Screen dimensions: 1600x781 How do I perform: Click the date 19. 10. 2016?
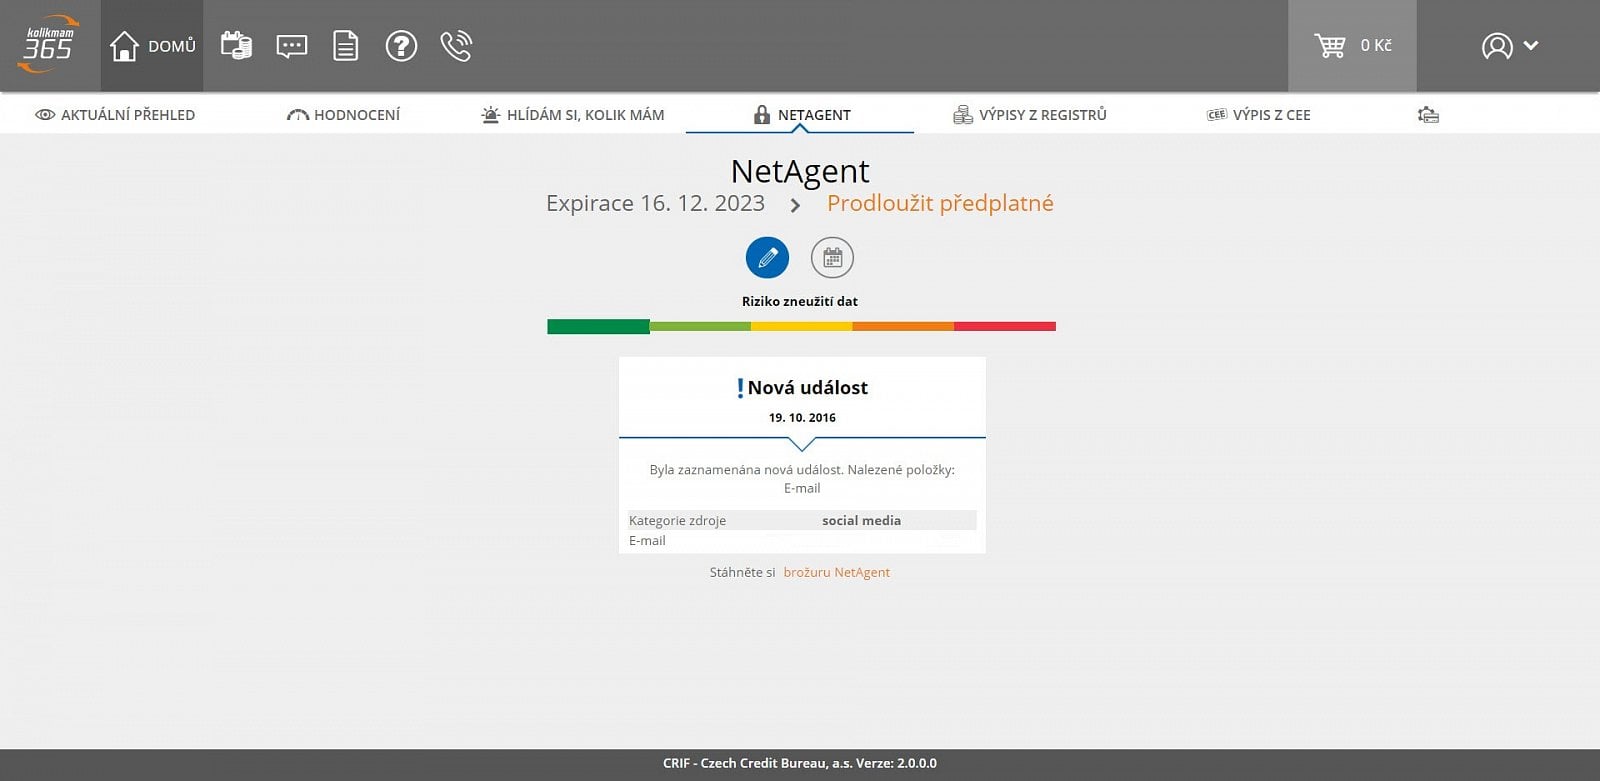coord(802,418)
